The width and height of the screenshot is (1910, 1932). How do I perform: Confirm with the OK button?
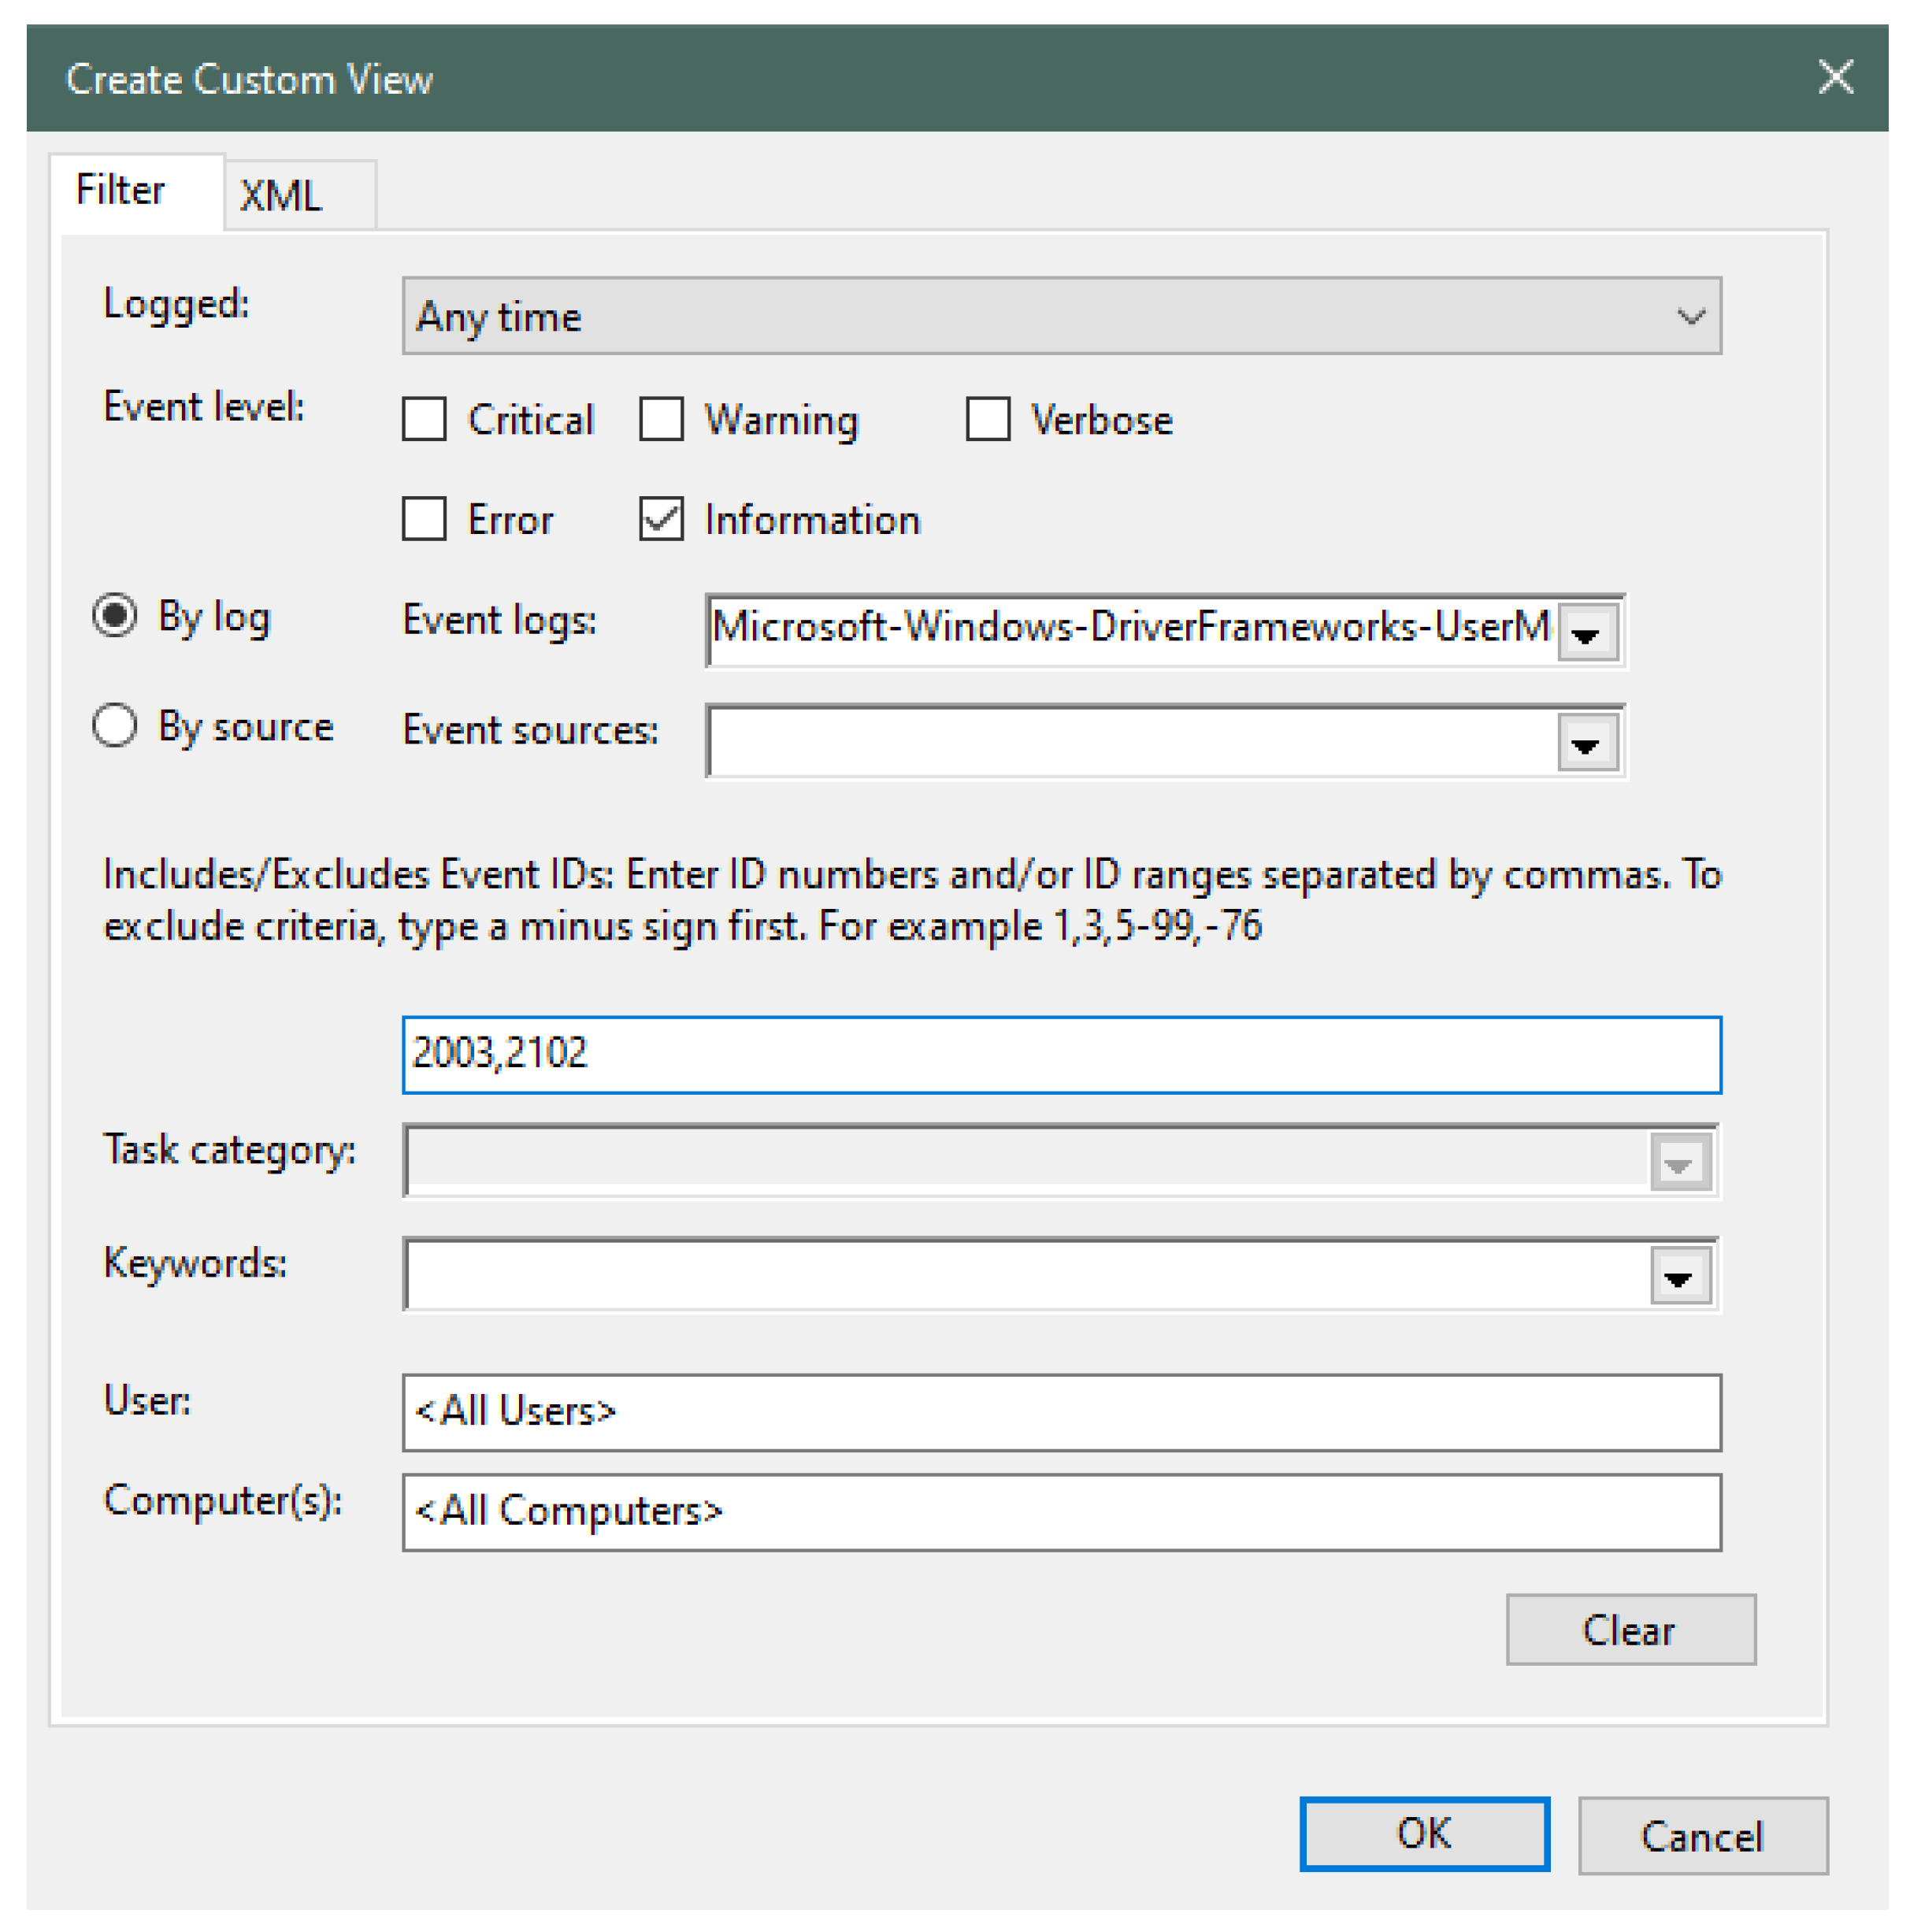coord(1423,1833)
